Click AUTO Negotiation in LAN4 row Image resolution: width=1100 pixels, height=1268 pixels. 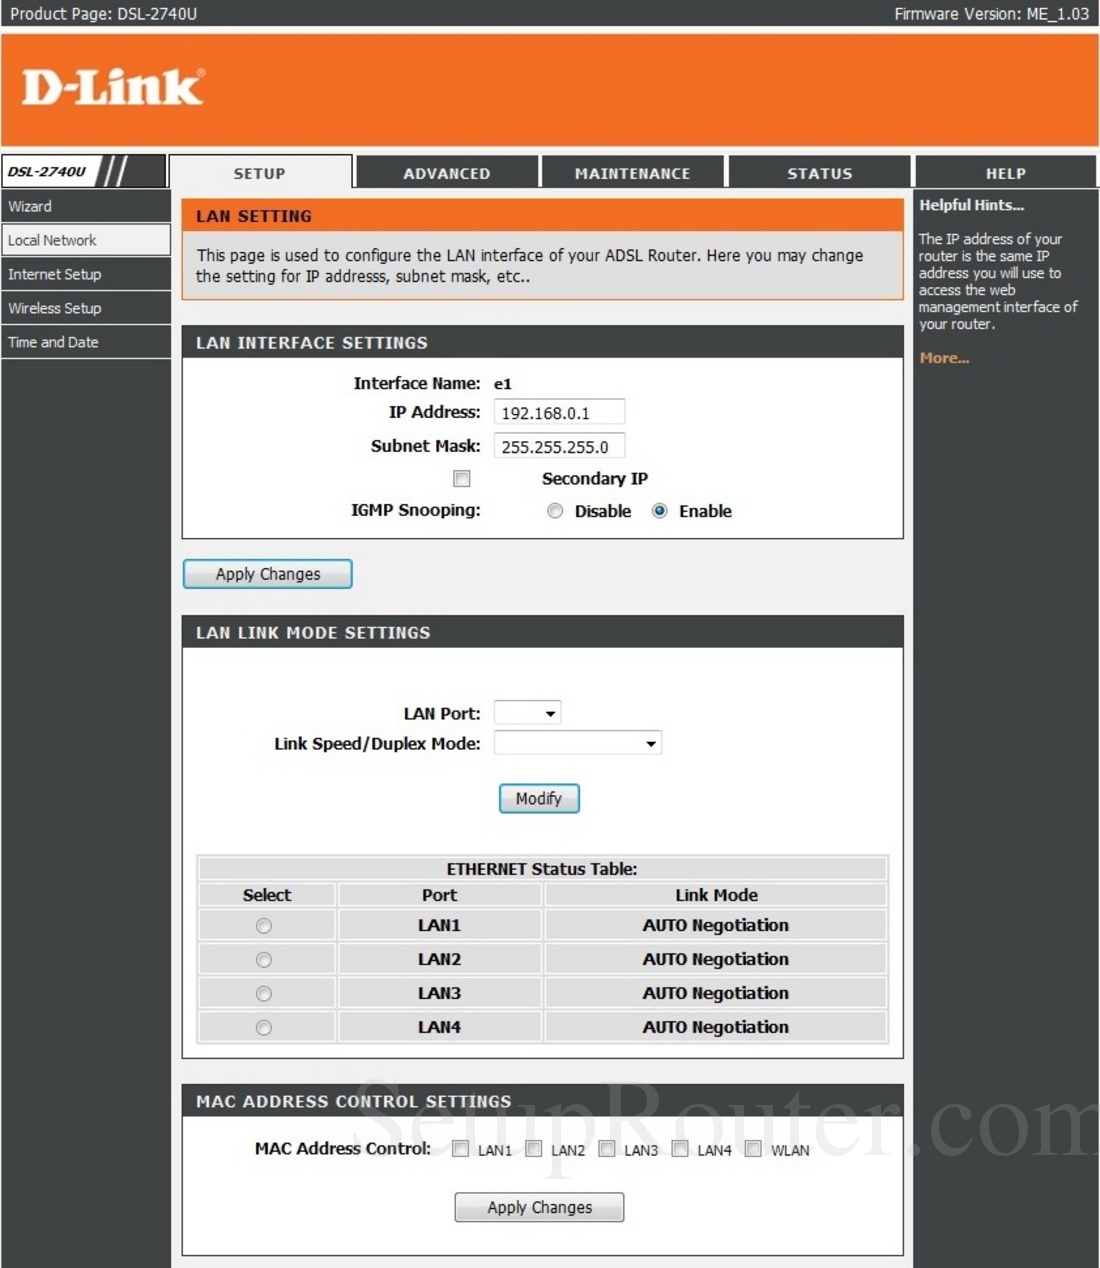tap(716, 1027)
